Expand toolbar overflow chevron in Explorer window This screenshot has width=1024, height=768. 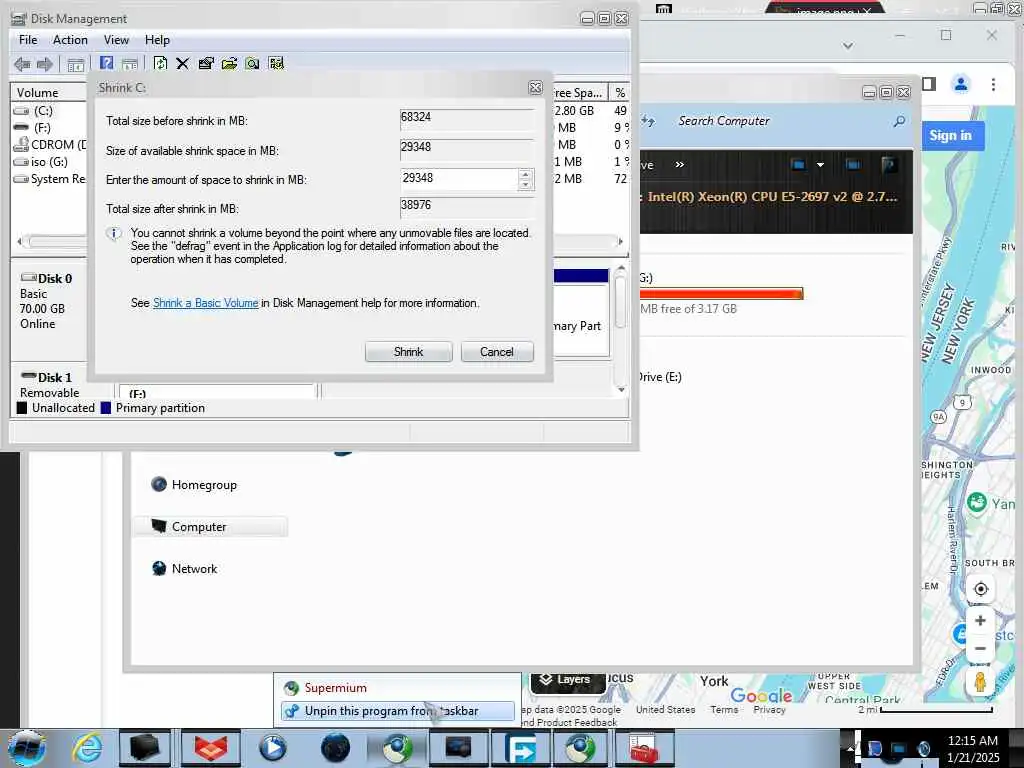[679, 165]
